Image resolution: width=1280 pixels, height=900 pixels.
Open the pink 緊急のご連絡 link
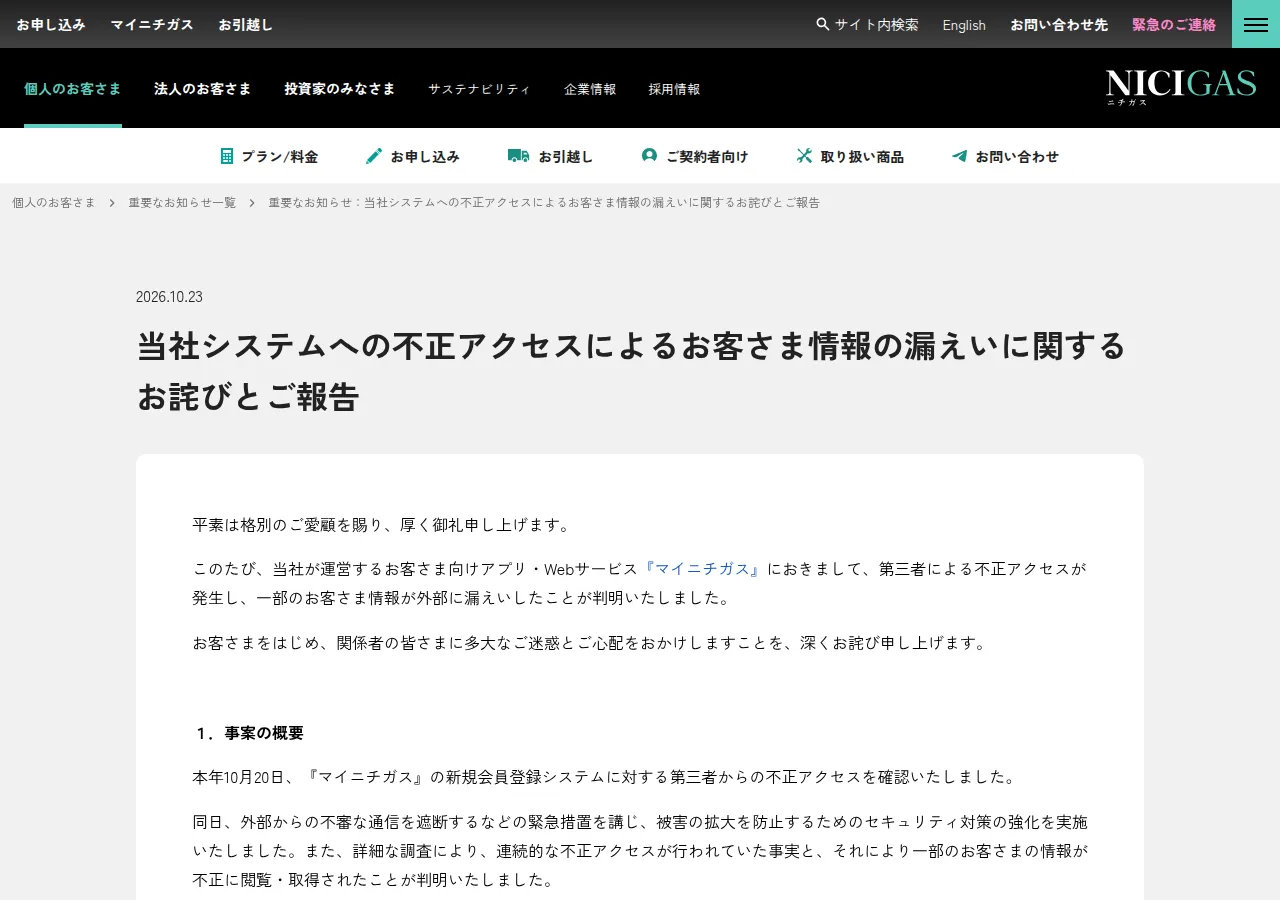[x=1174, y=24]
